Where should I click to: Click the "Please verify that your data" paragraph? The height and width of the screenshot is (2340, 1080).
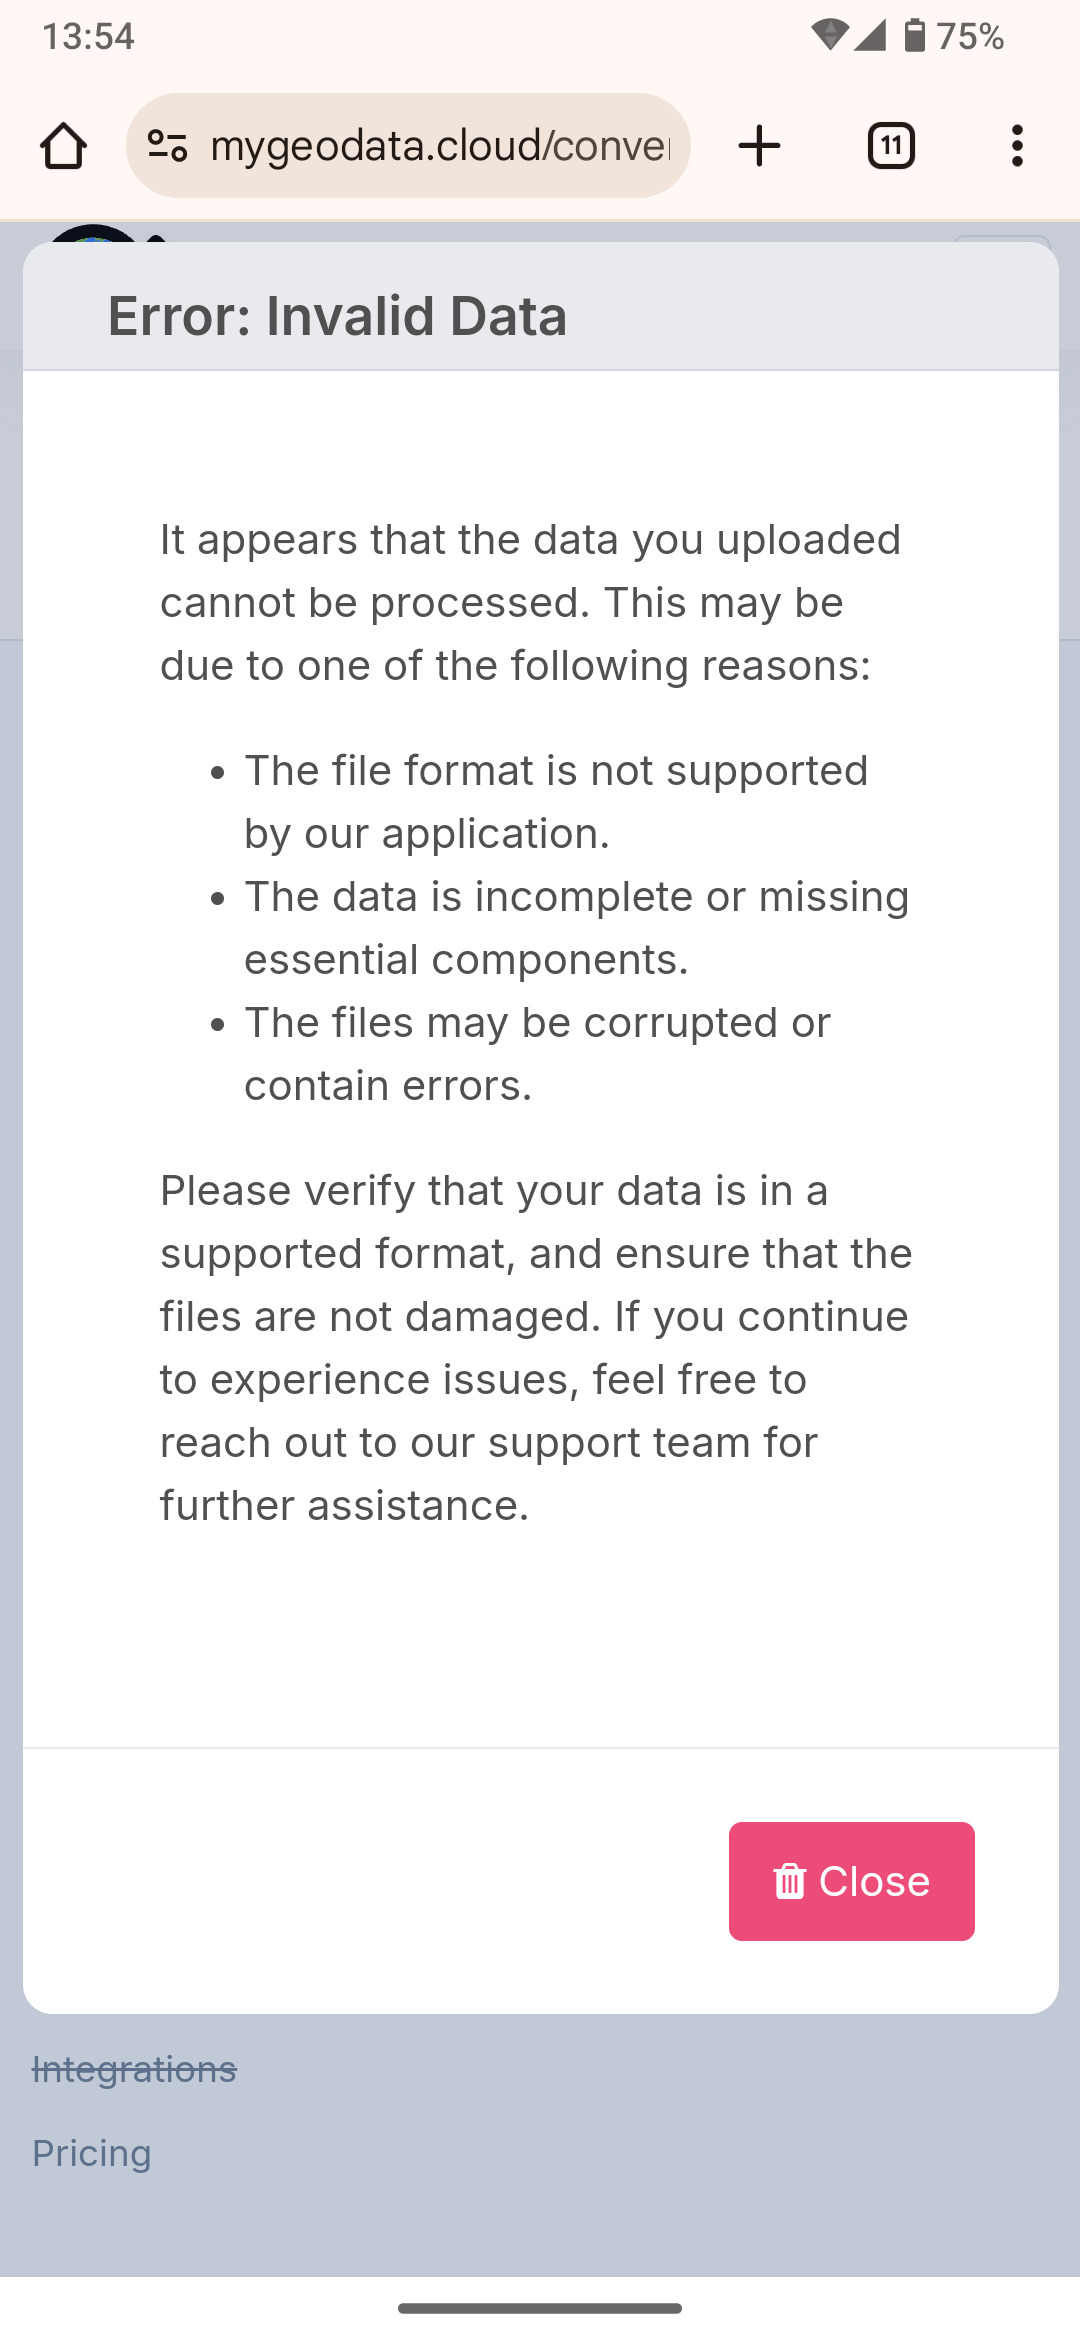[x=536, y=1348]
